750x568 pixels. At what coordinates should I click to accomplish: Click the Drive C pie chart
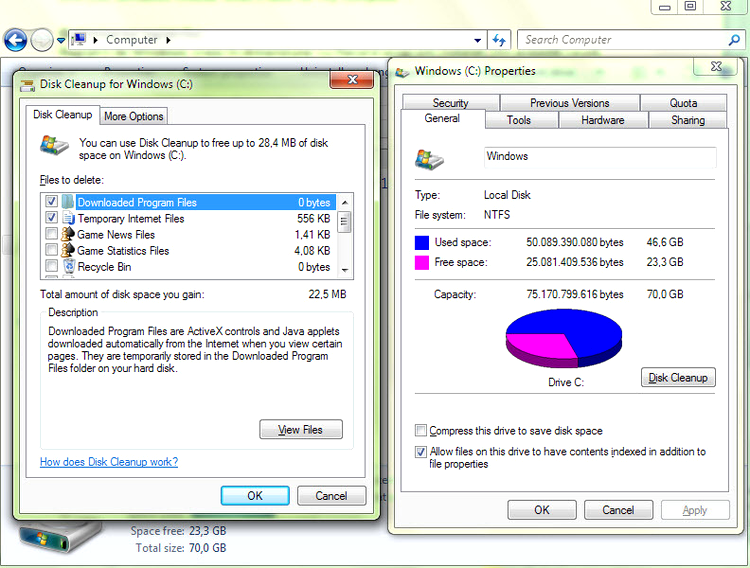pyautogui.click(x=564, y=338)
